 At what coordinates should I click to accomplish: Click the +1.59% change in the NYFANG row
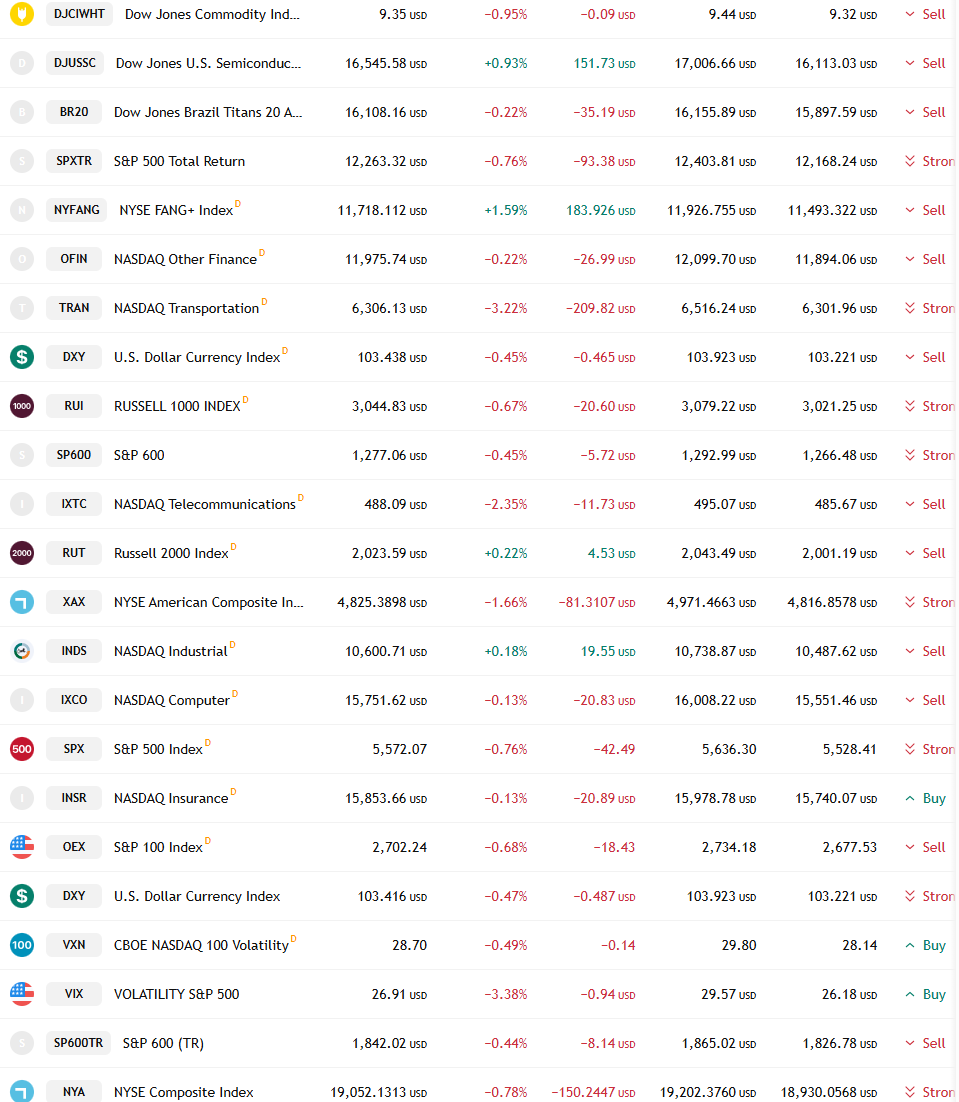click(506, 210)
